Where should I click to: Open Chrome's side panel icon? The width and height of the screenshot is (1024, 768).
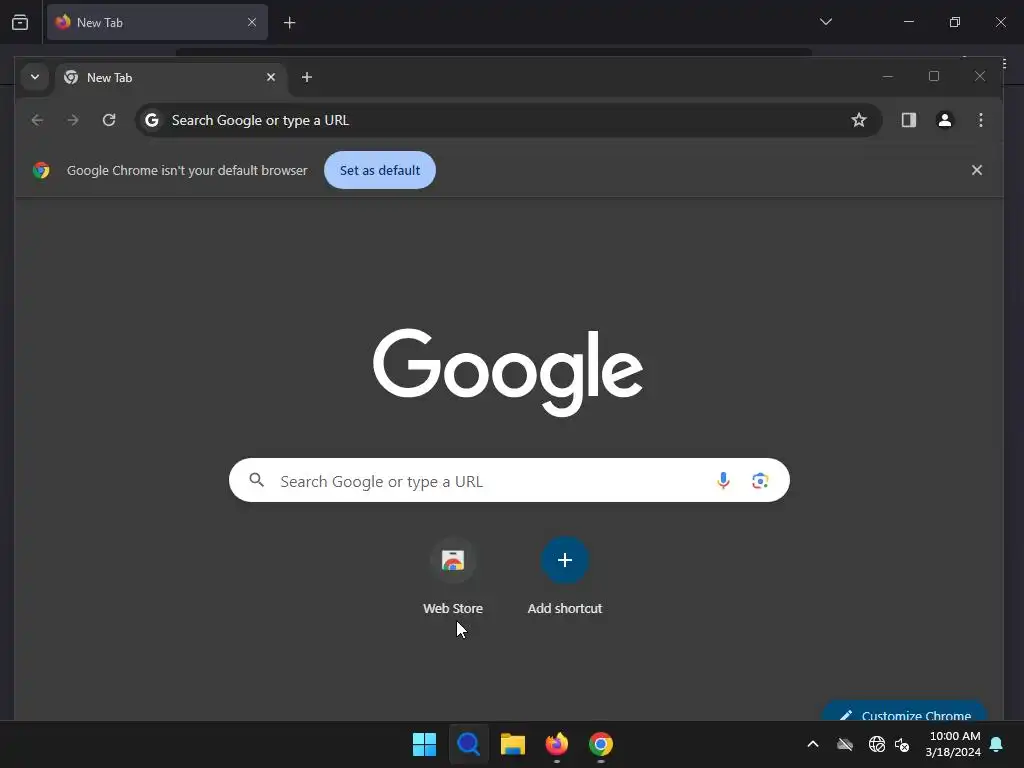pos(908,120)
